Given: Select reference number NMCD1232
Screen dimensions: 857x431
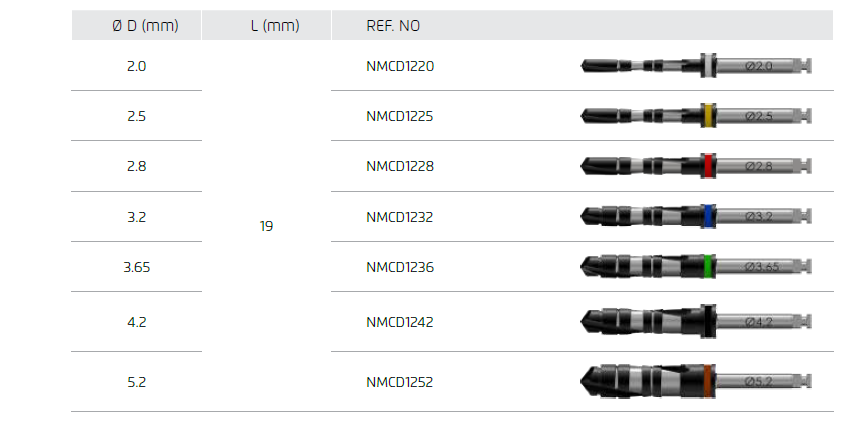Looking at the screenshot, I should click(x=400, y=216).
